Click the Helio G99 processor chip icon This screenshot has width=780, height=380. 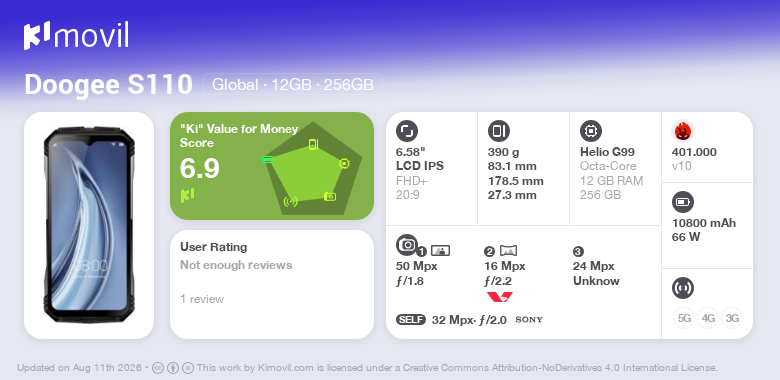pyautogui.click(x=591, y=131)
